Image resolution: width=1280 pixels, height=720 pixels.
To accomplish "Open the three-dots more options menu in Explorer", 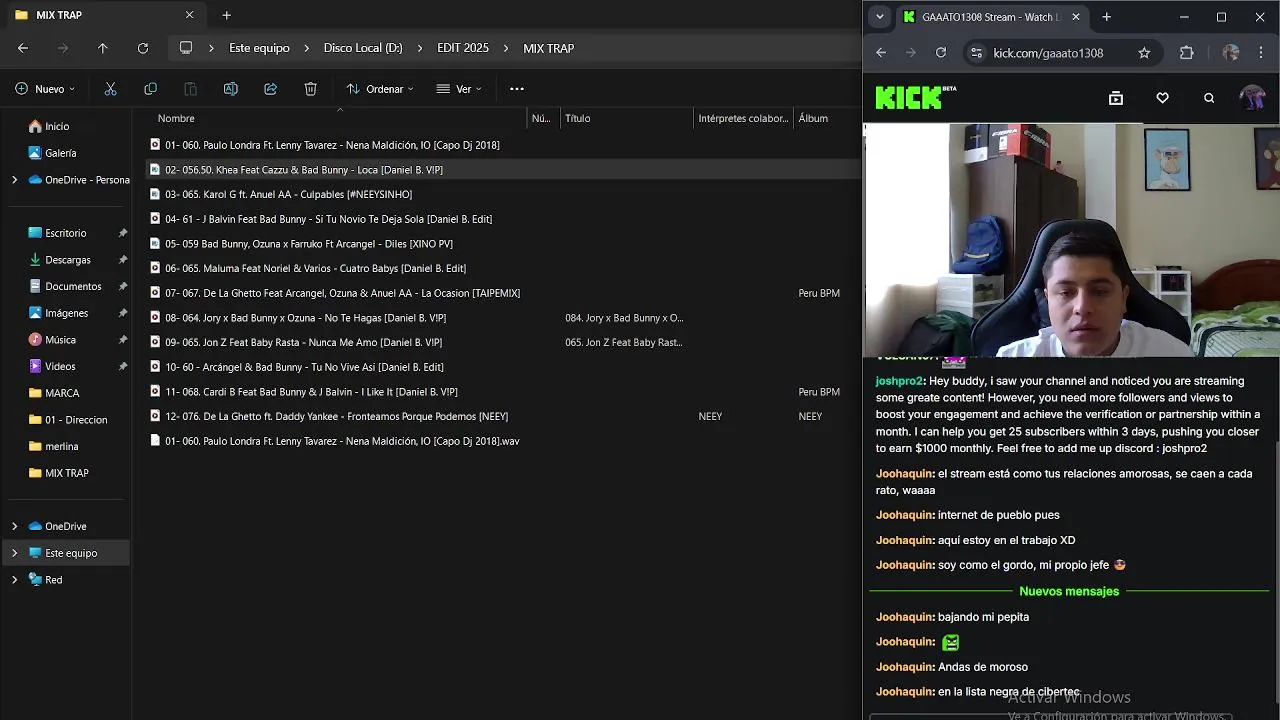I will [517, 89].
